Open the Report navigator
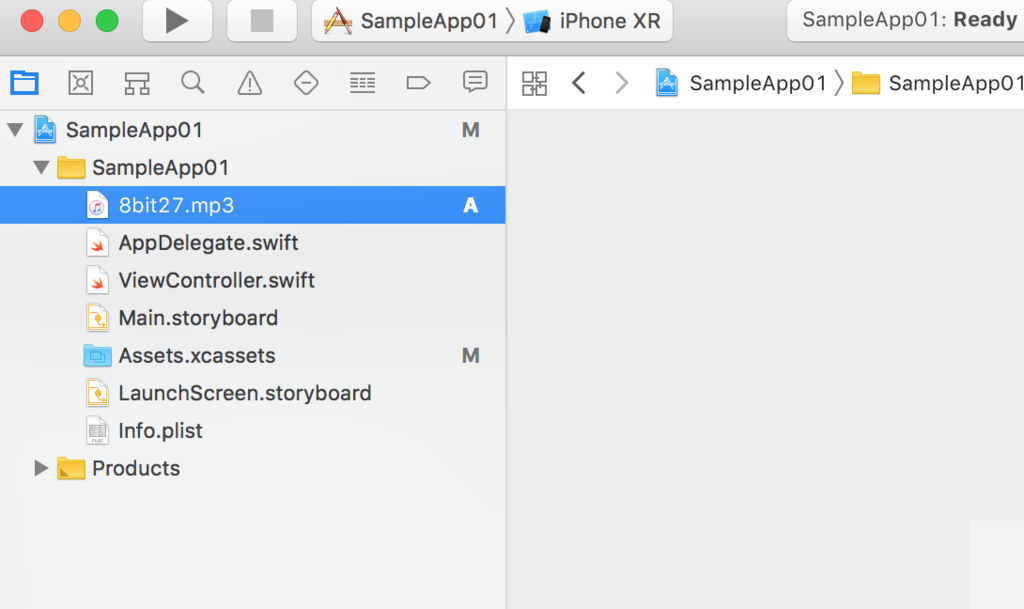Image resolution: width=1024 pixels, height=609 pixels. (x=475, y=83)
